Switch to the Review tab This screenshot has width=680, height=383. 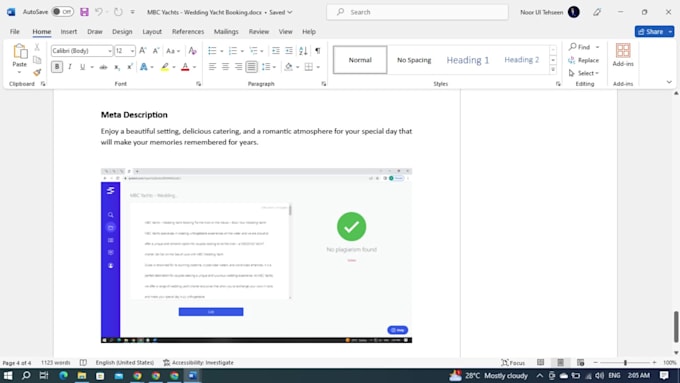tap(258, 32)
